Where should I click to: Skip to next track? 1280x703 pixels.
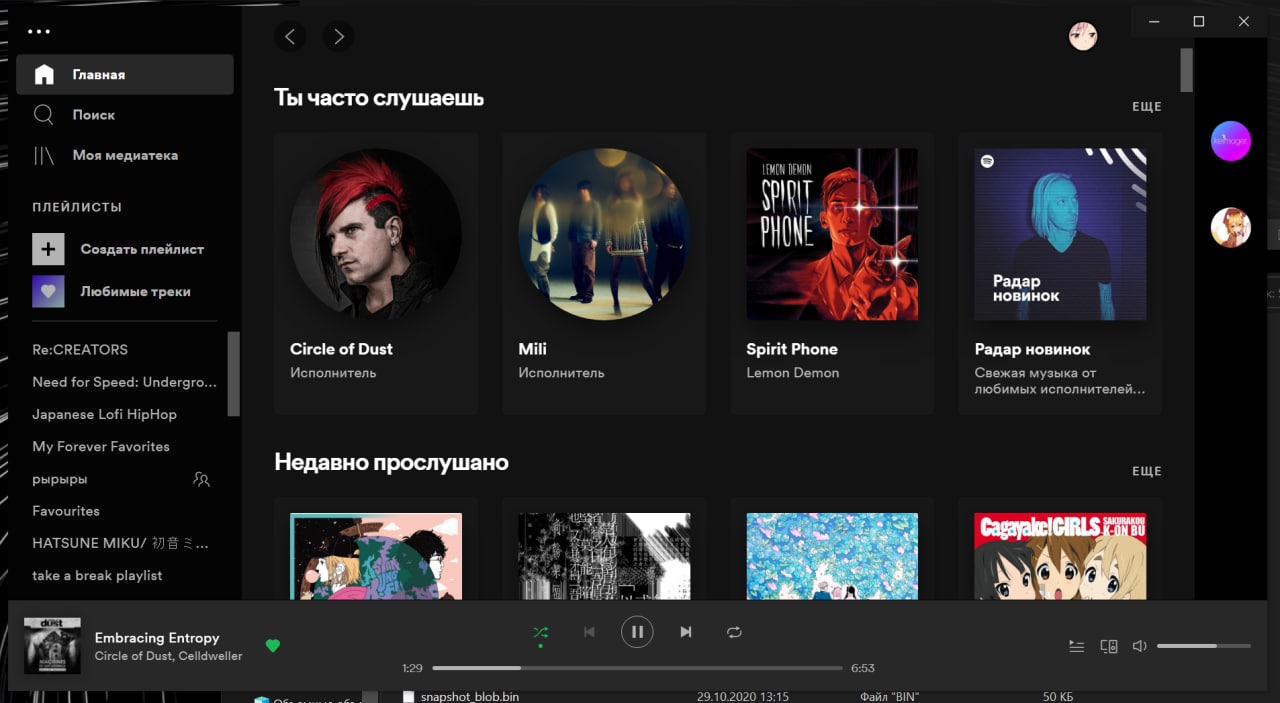click(685, 632)
